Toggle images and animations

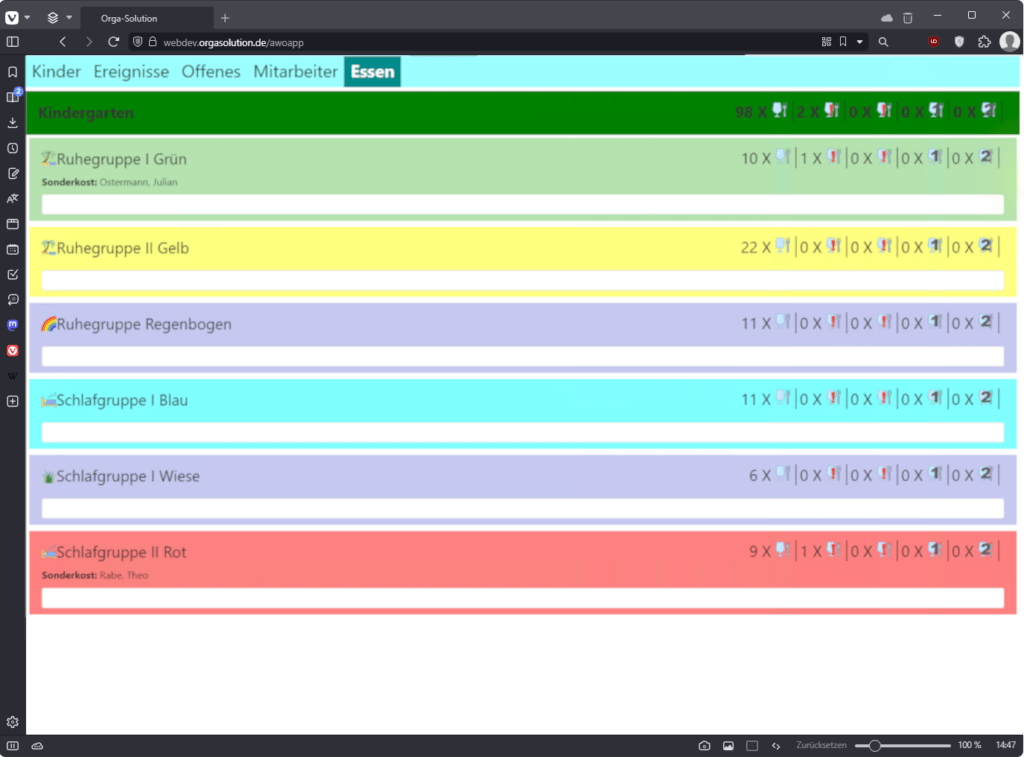coord(728,745)
